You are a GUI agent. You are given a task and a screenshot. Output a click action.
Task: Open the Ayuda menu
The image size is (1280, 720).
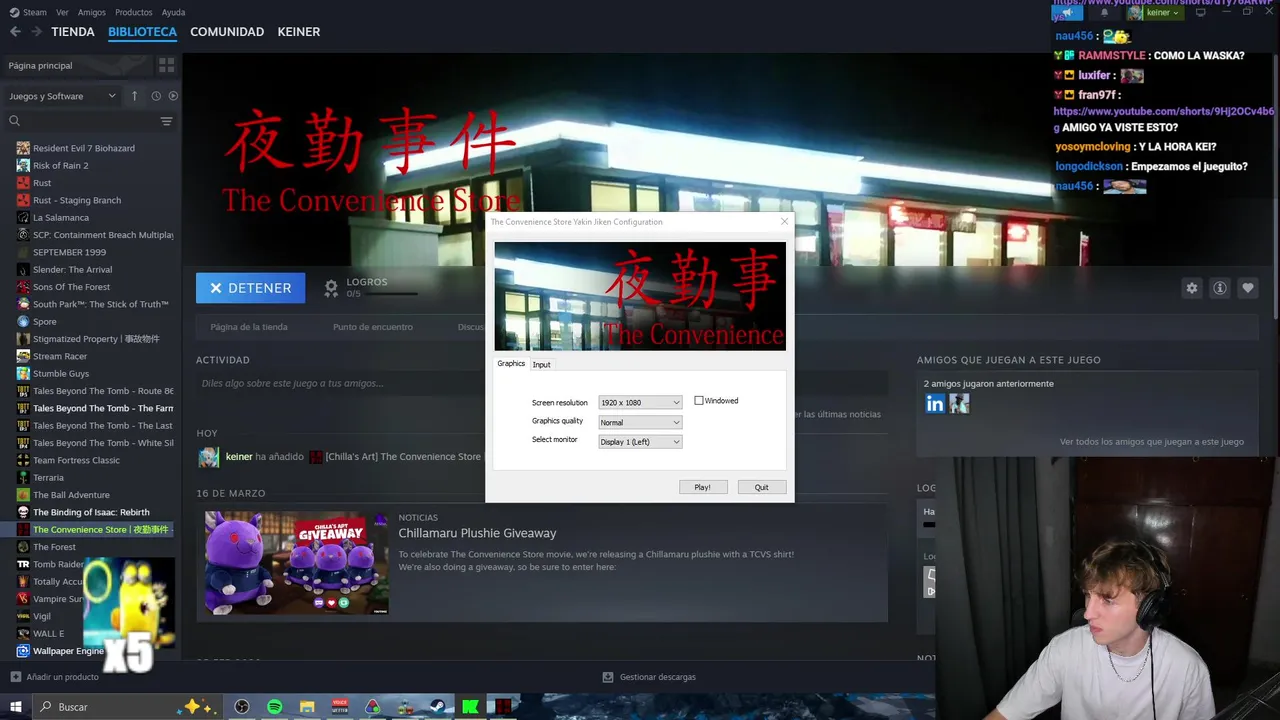tap(174, 13)
